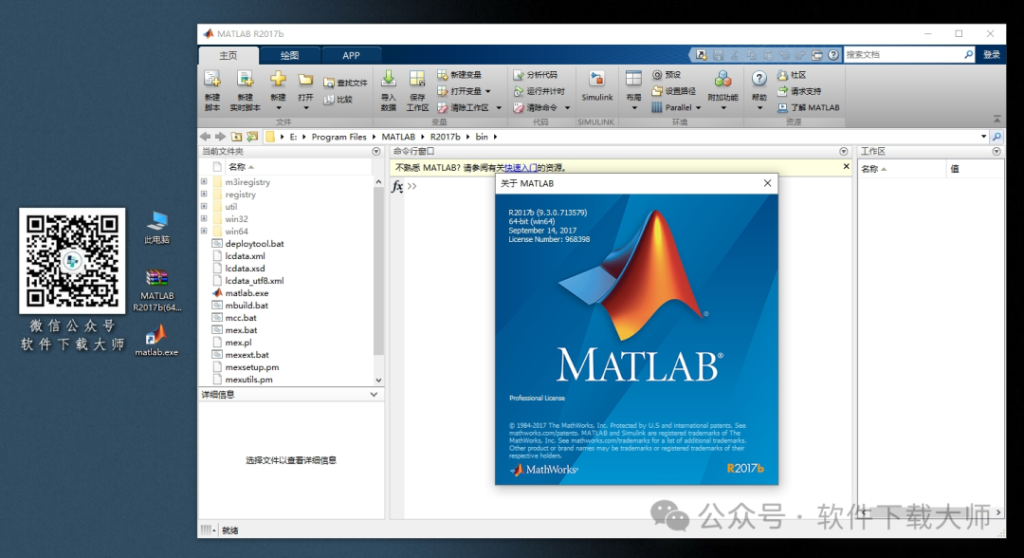This screenshot has height=558, width=1024.
Task: Click the current folder scrollbar down arrow
Action: tap(379, 380)
